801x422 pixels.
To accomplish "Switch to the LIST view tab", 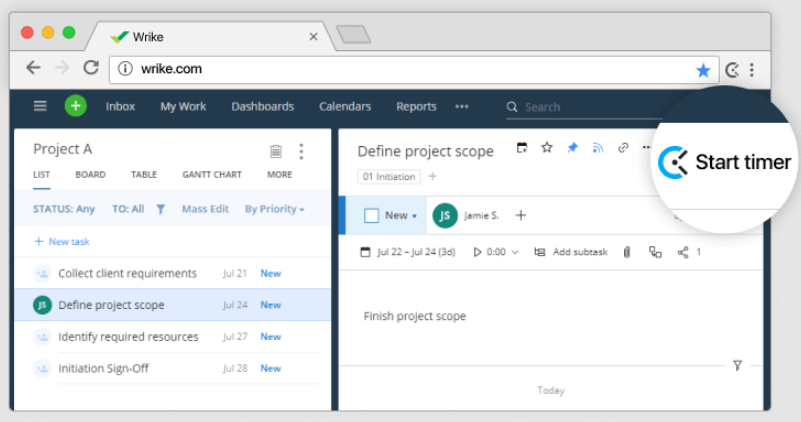I will click(41, 175).
